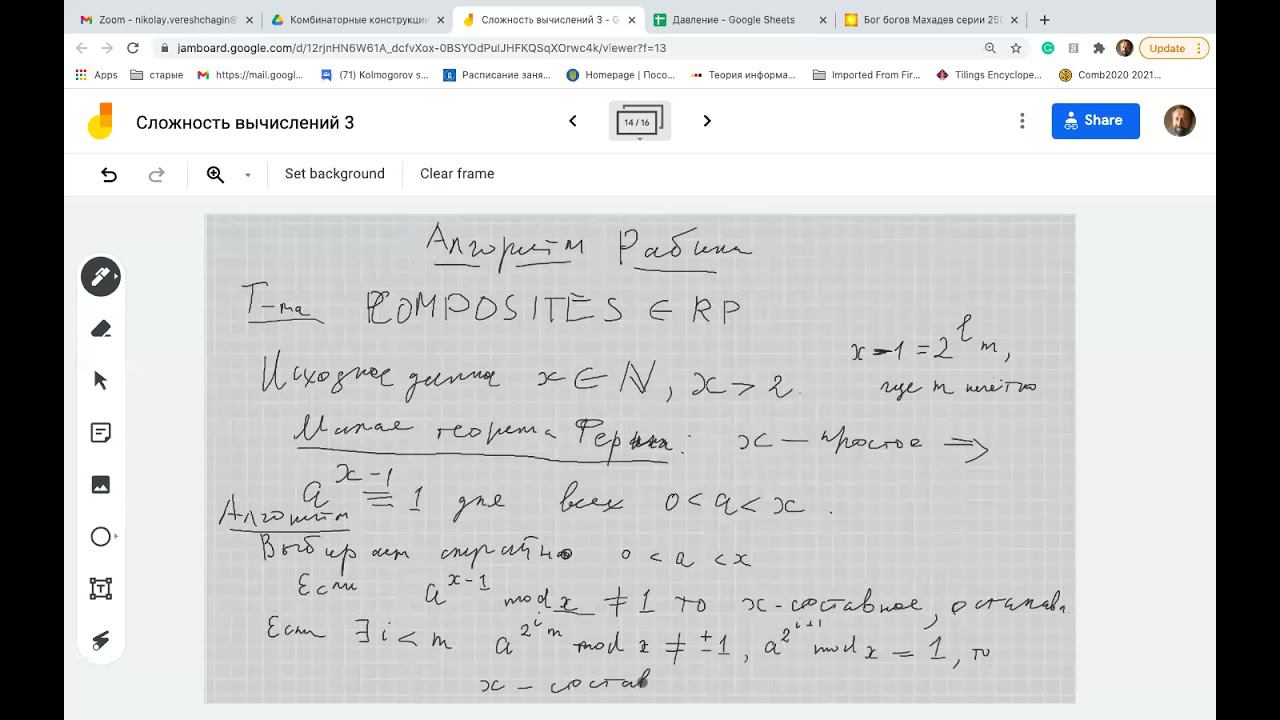Viewport: 1280px width, 720px height.
Task: Redo the last undone action
Action: tap(156, 174)
